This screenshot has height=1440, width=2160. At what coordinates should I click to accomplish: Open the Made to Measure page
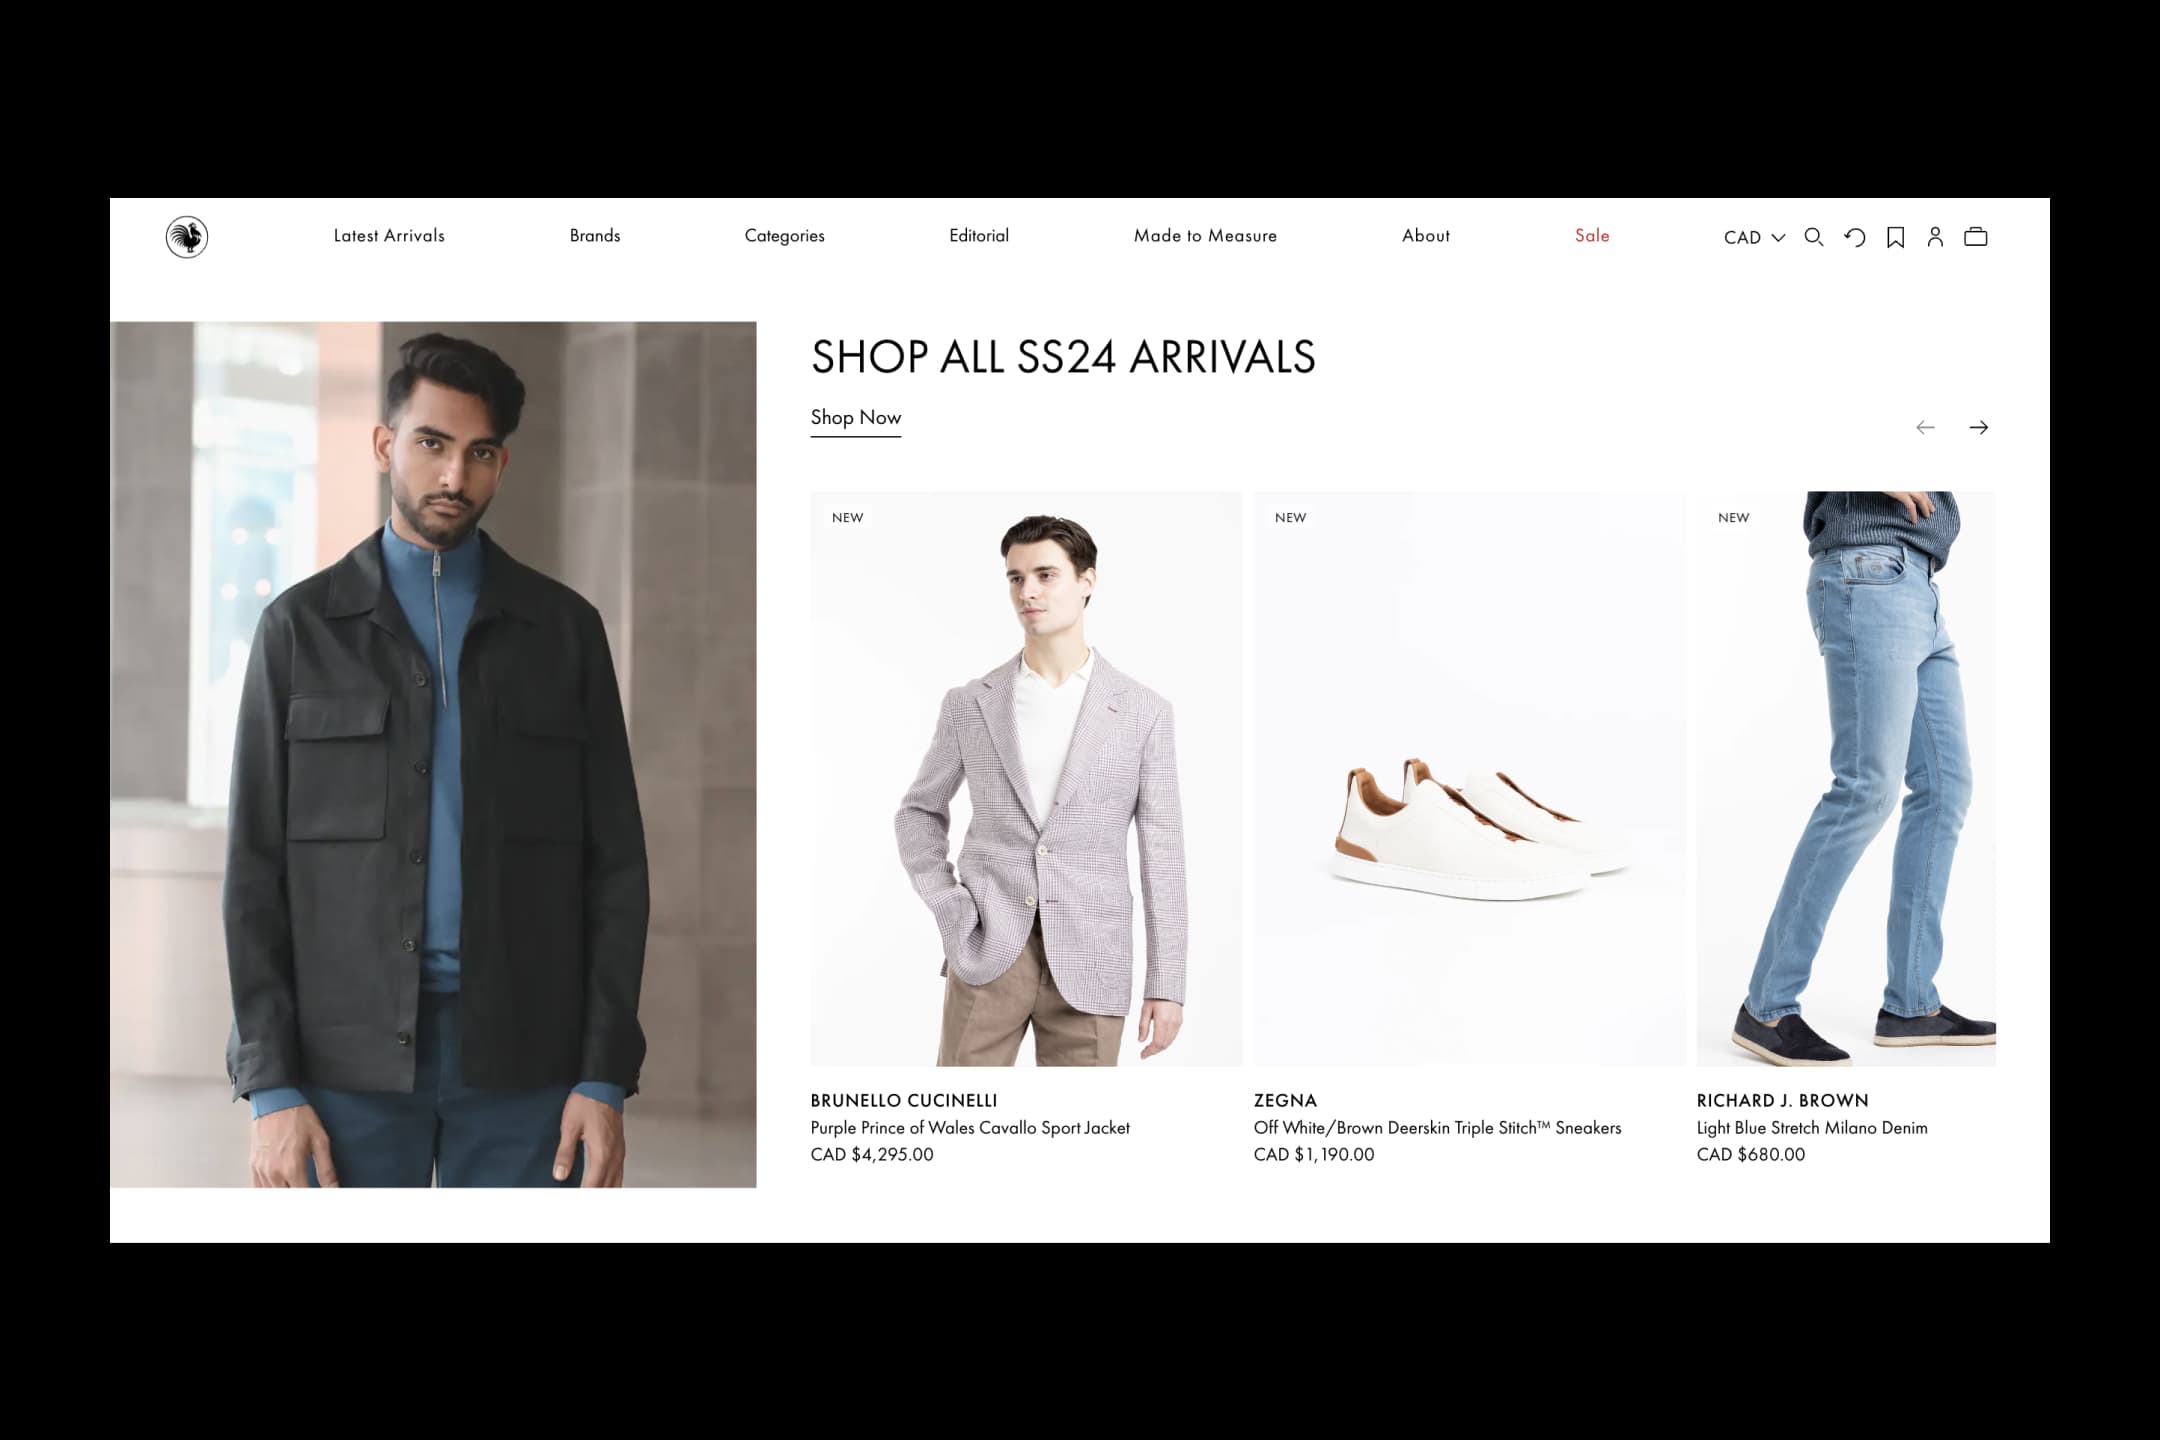[x=1205, y=236]
